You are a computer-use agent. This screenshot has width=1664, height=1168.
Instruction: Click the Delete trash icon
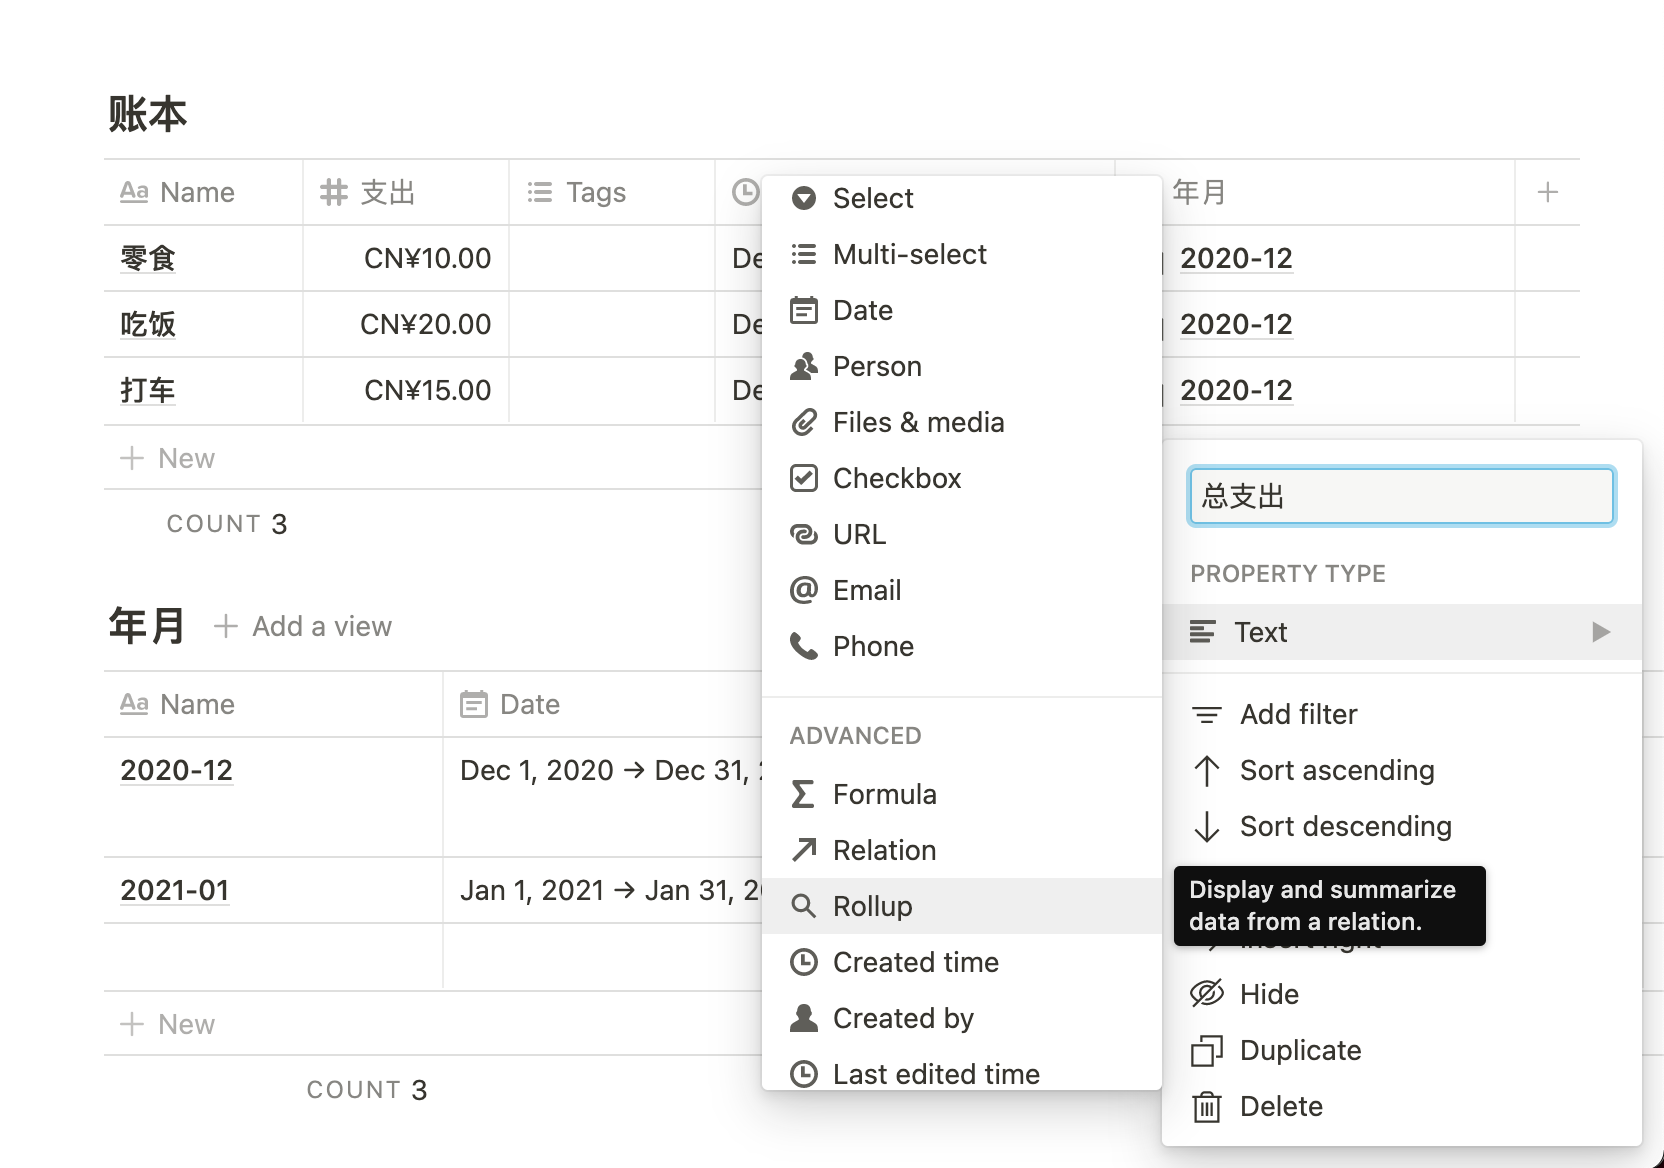point(1207,1107)
